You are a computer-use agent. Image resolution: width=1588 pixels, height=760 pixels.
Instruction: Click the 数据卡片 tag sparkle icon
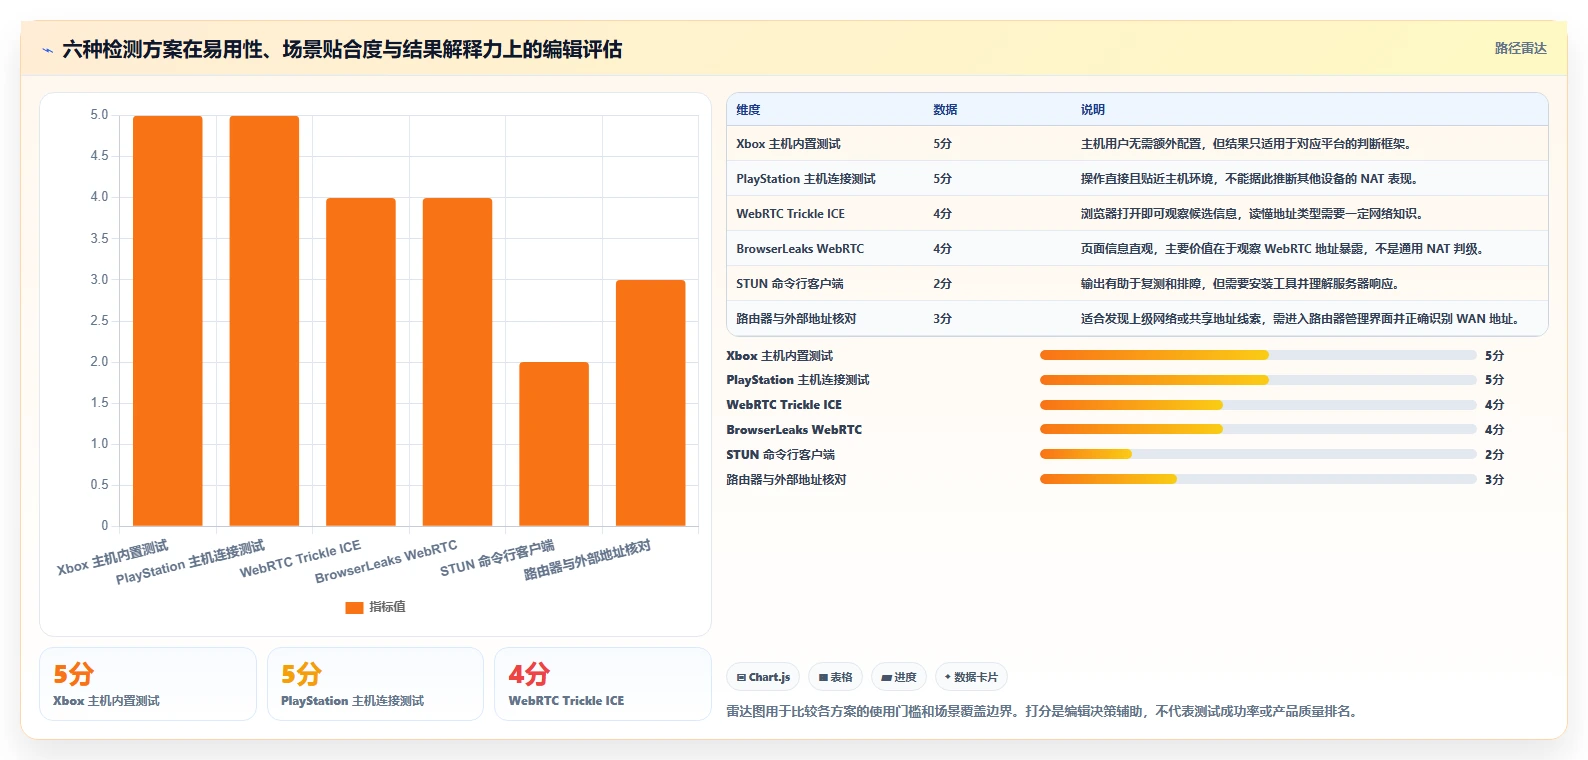(x=948, y=677)
